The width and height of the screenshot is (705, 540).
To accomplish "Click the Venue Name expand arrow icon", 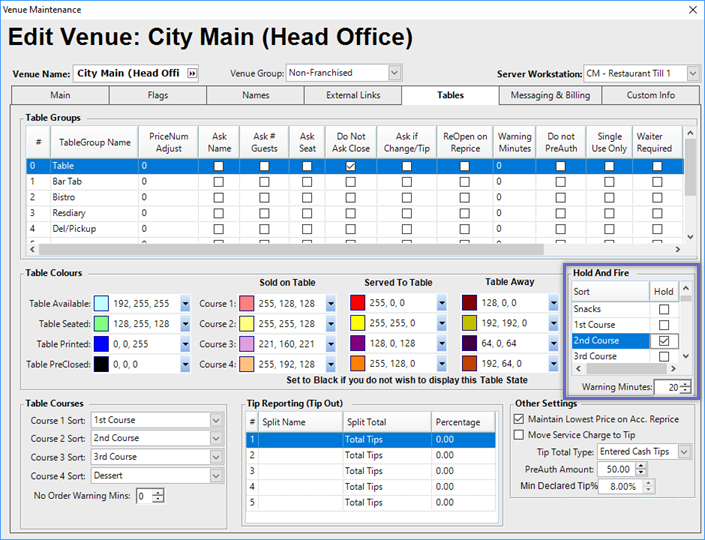I will pyautogui.click(x=193, y=73).
